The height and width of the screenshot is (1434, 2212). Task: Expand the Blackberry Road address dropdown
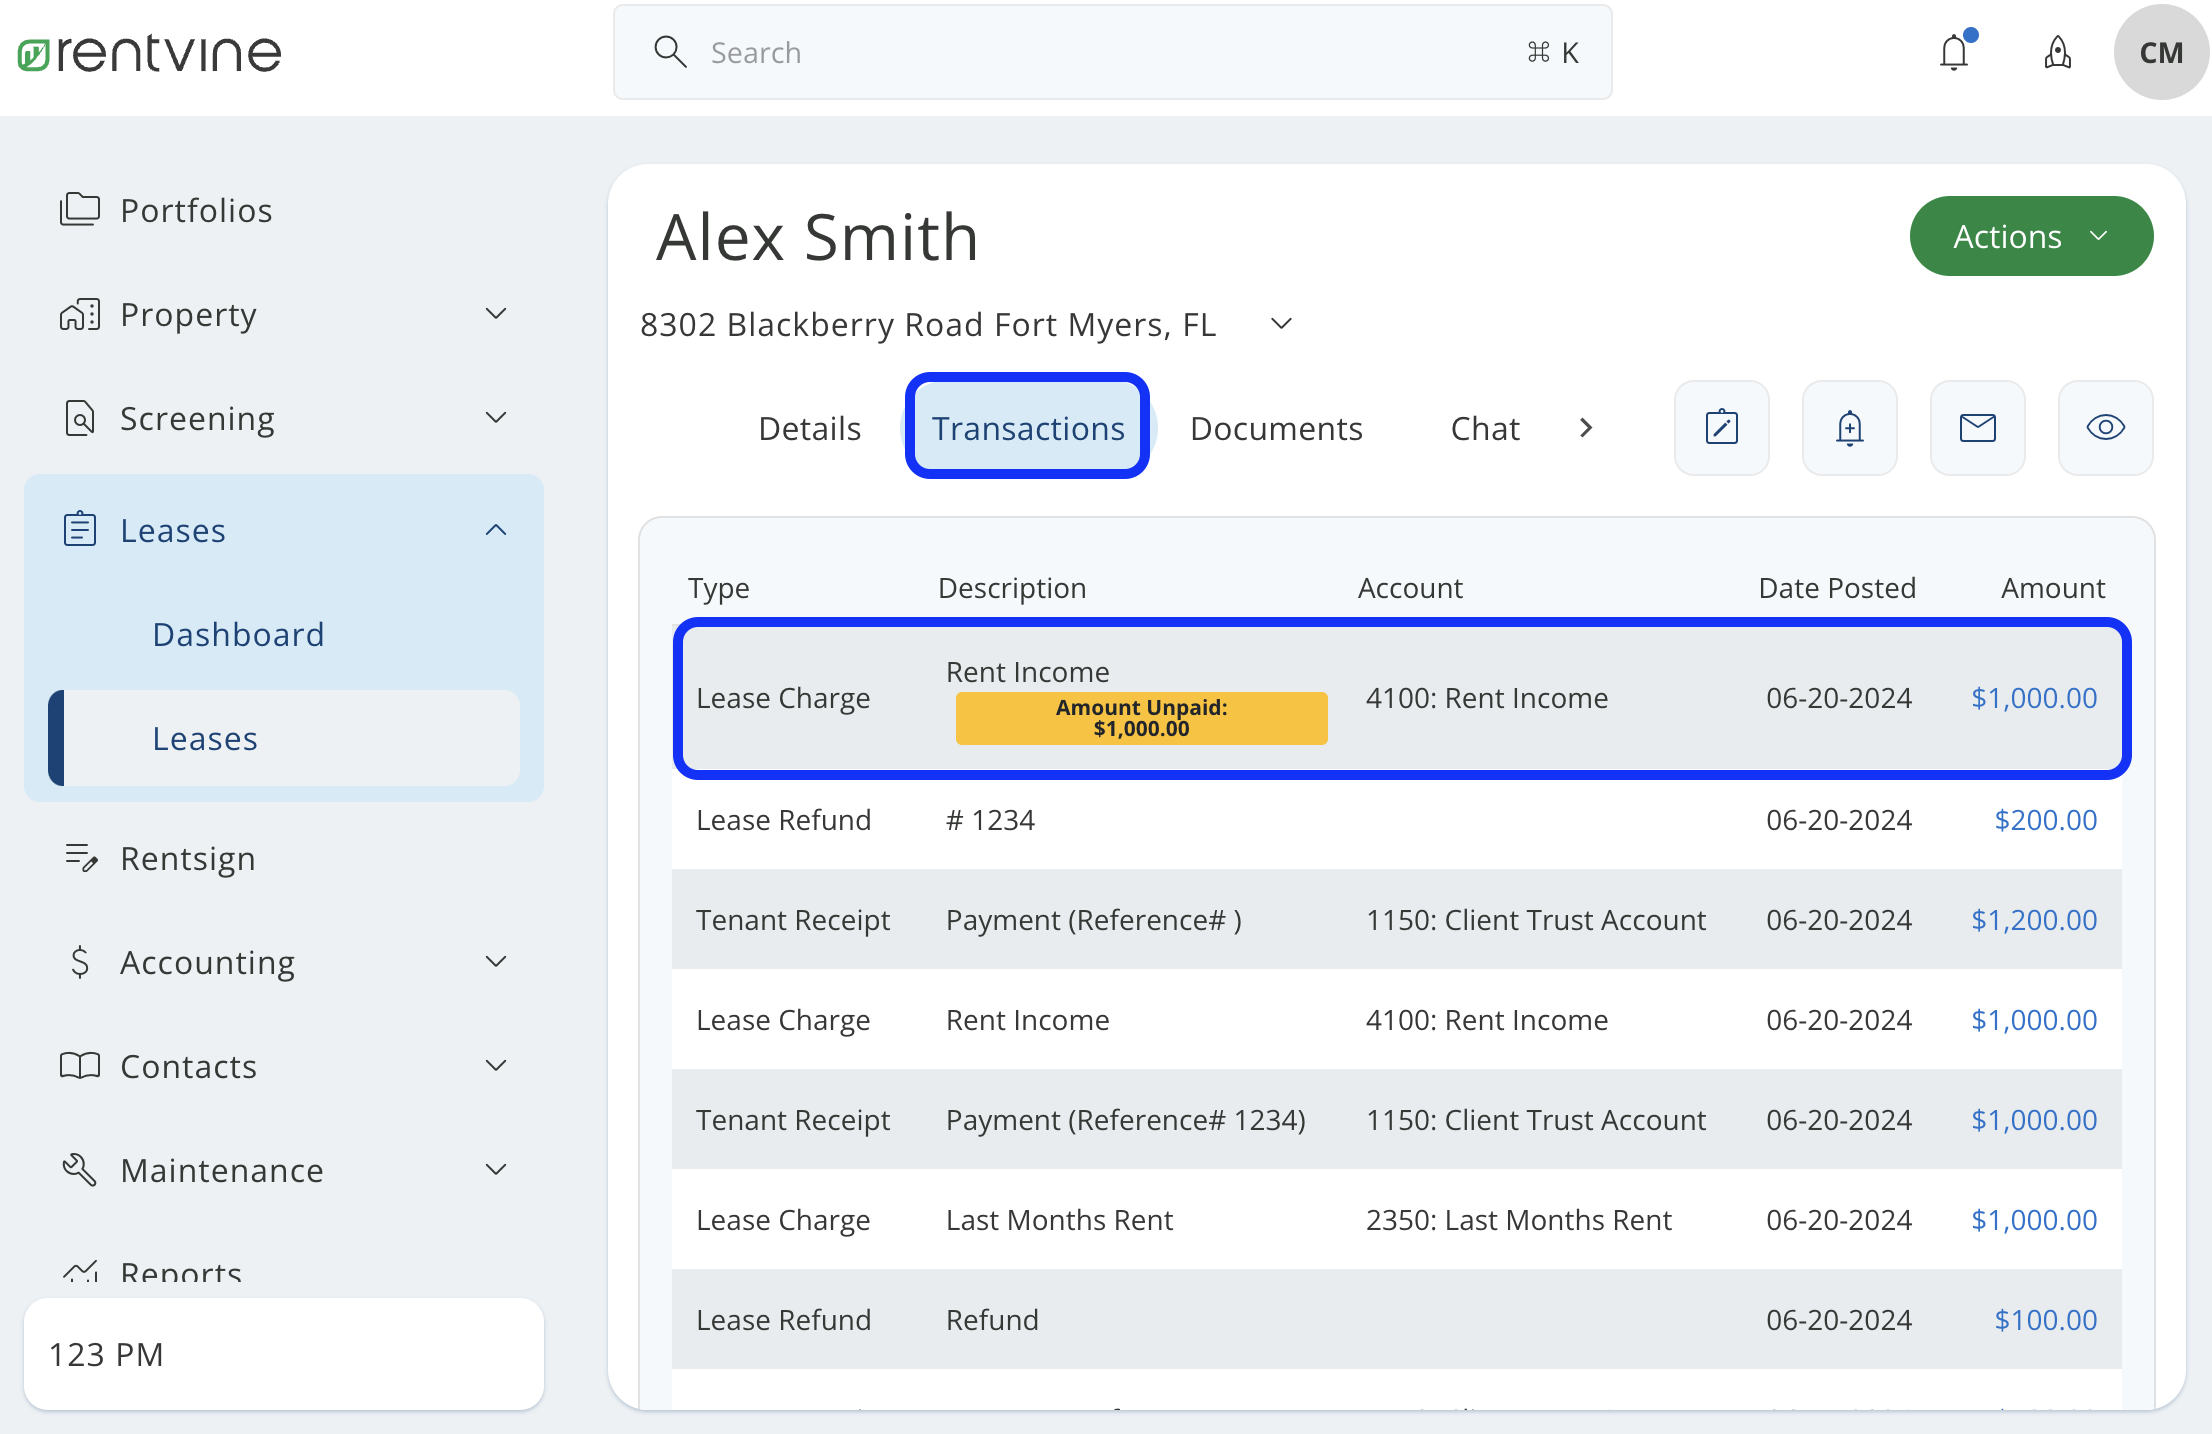(x=1281, y=324)
